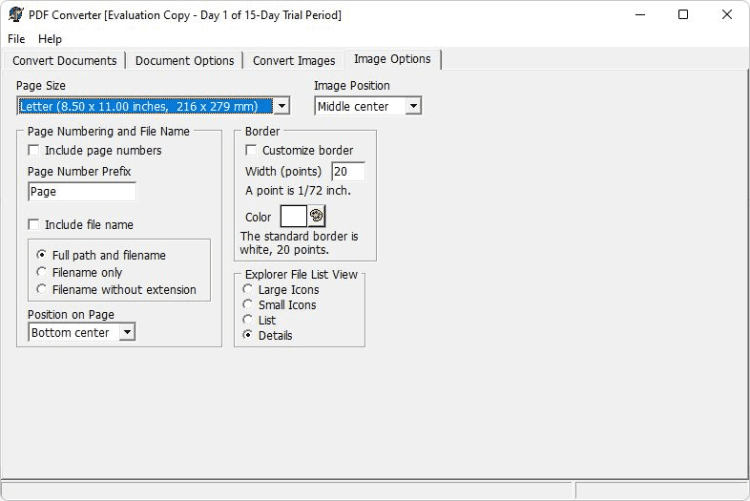
Task: Open the color picker palette icon
Action: click(316, 216)
